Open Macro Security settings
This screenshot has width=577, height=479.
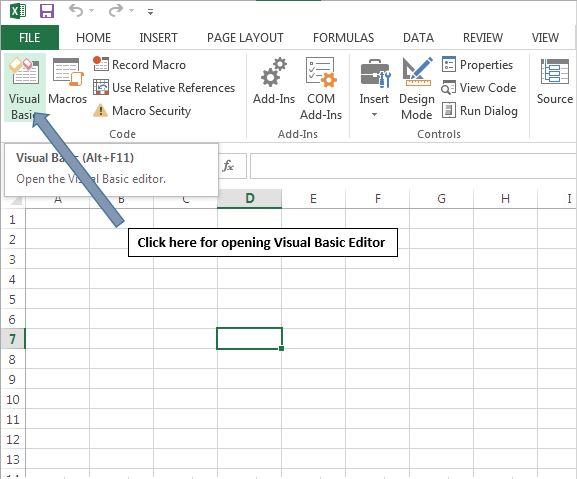(x=142, y=111)
